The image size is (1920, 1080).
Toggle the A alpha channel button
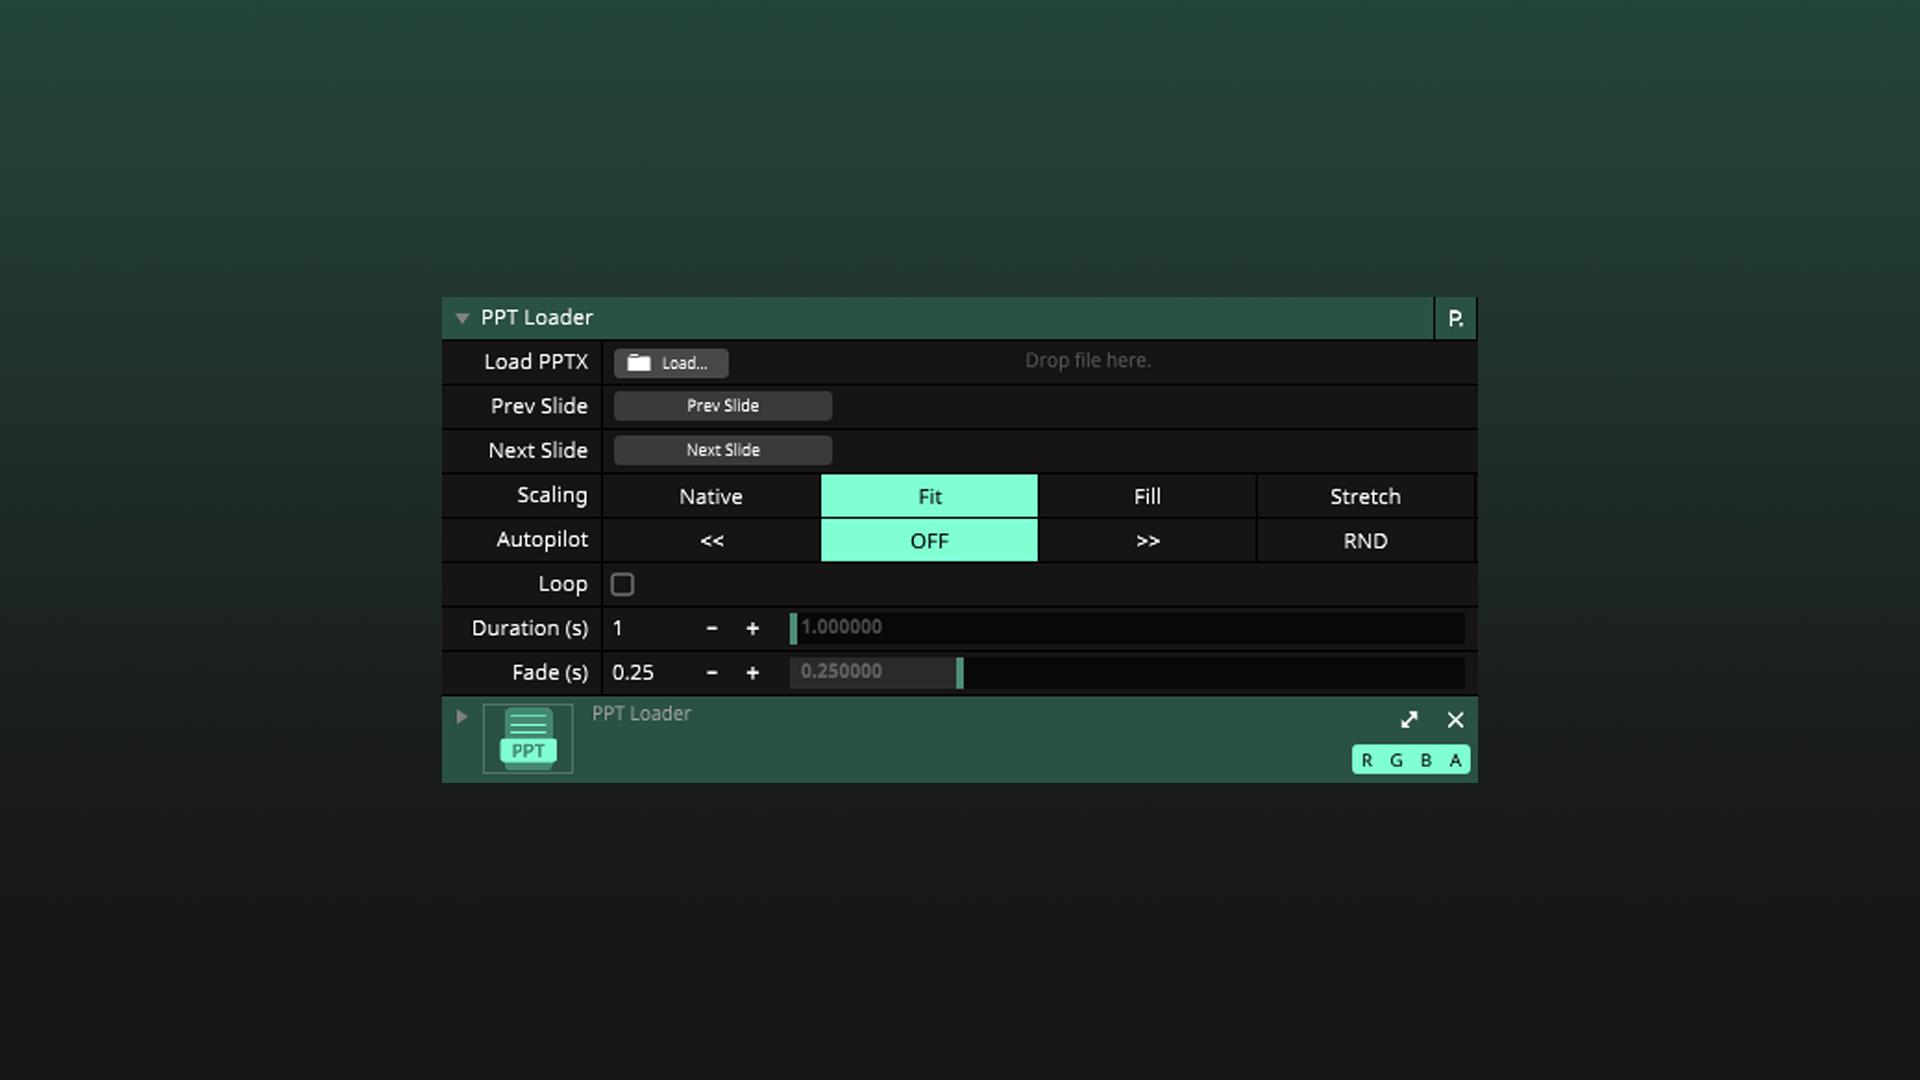(x=1455, y=760)
